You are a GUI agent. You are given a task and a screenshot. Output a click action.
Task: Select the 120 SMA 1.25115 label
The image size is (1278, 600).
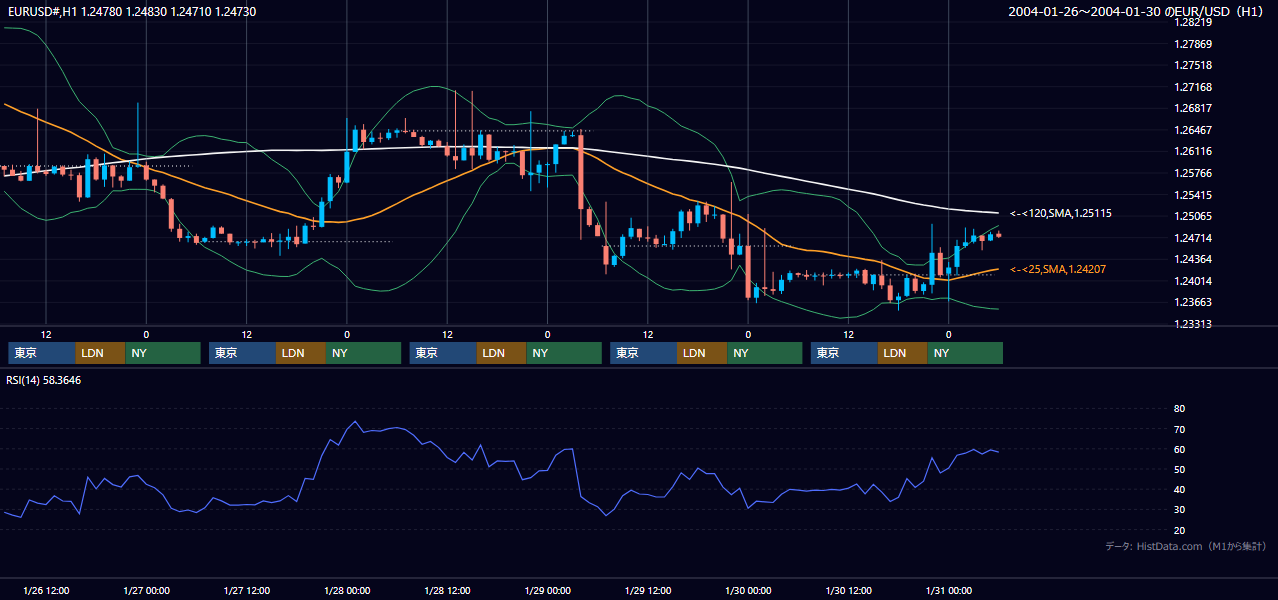(1061, 213)
